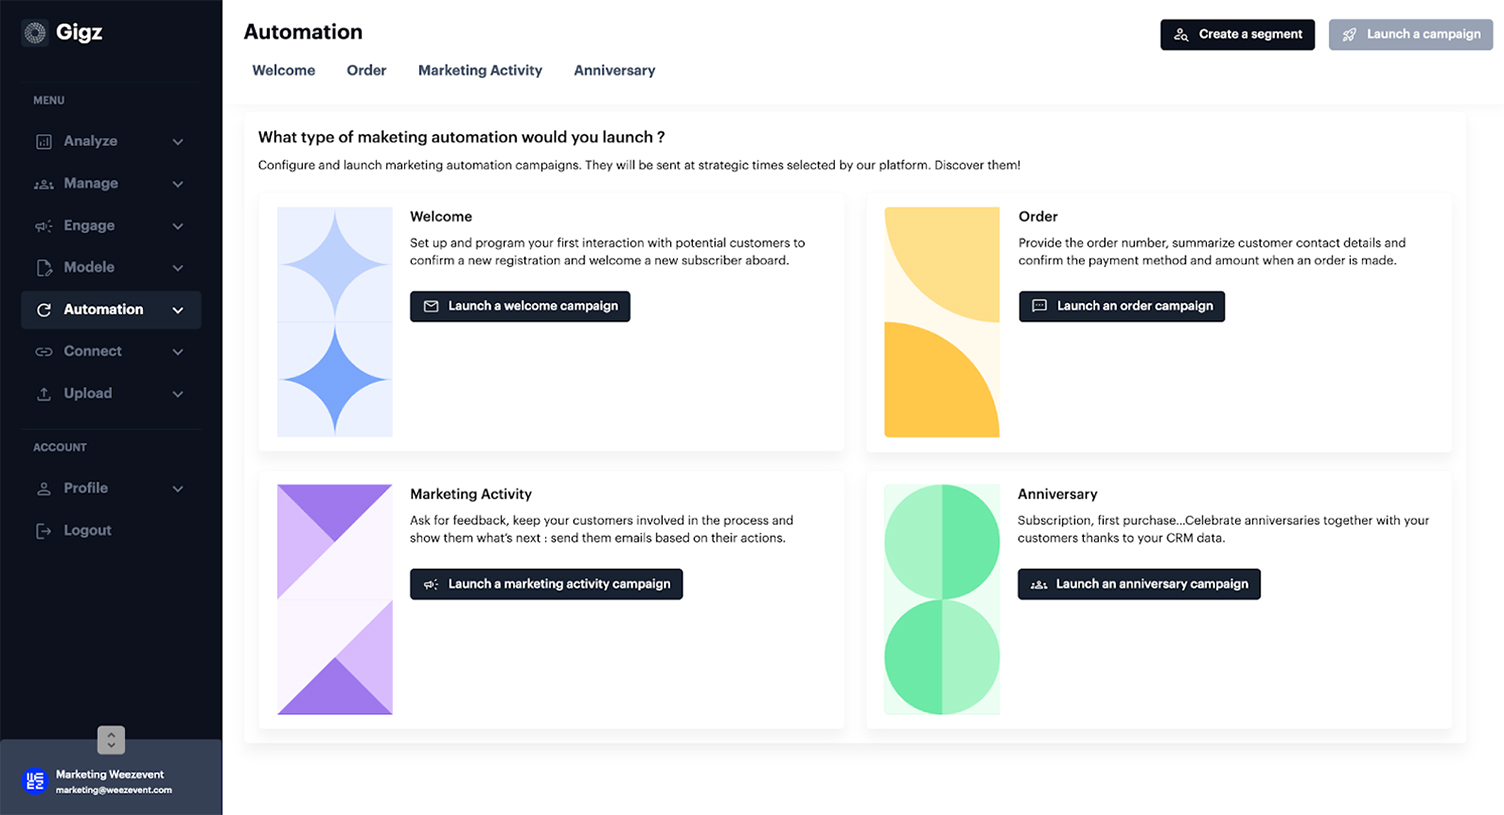The image size is (1504, 815).
Task: Click the Manage people icon in sidebar
Action: coord(44,184)
